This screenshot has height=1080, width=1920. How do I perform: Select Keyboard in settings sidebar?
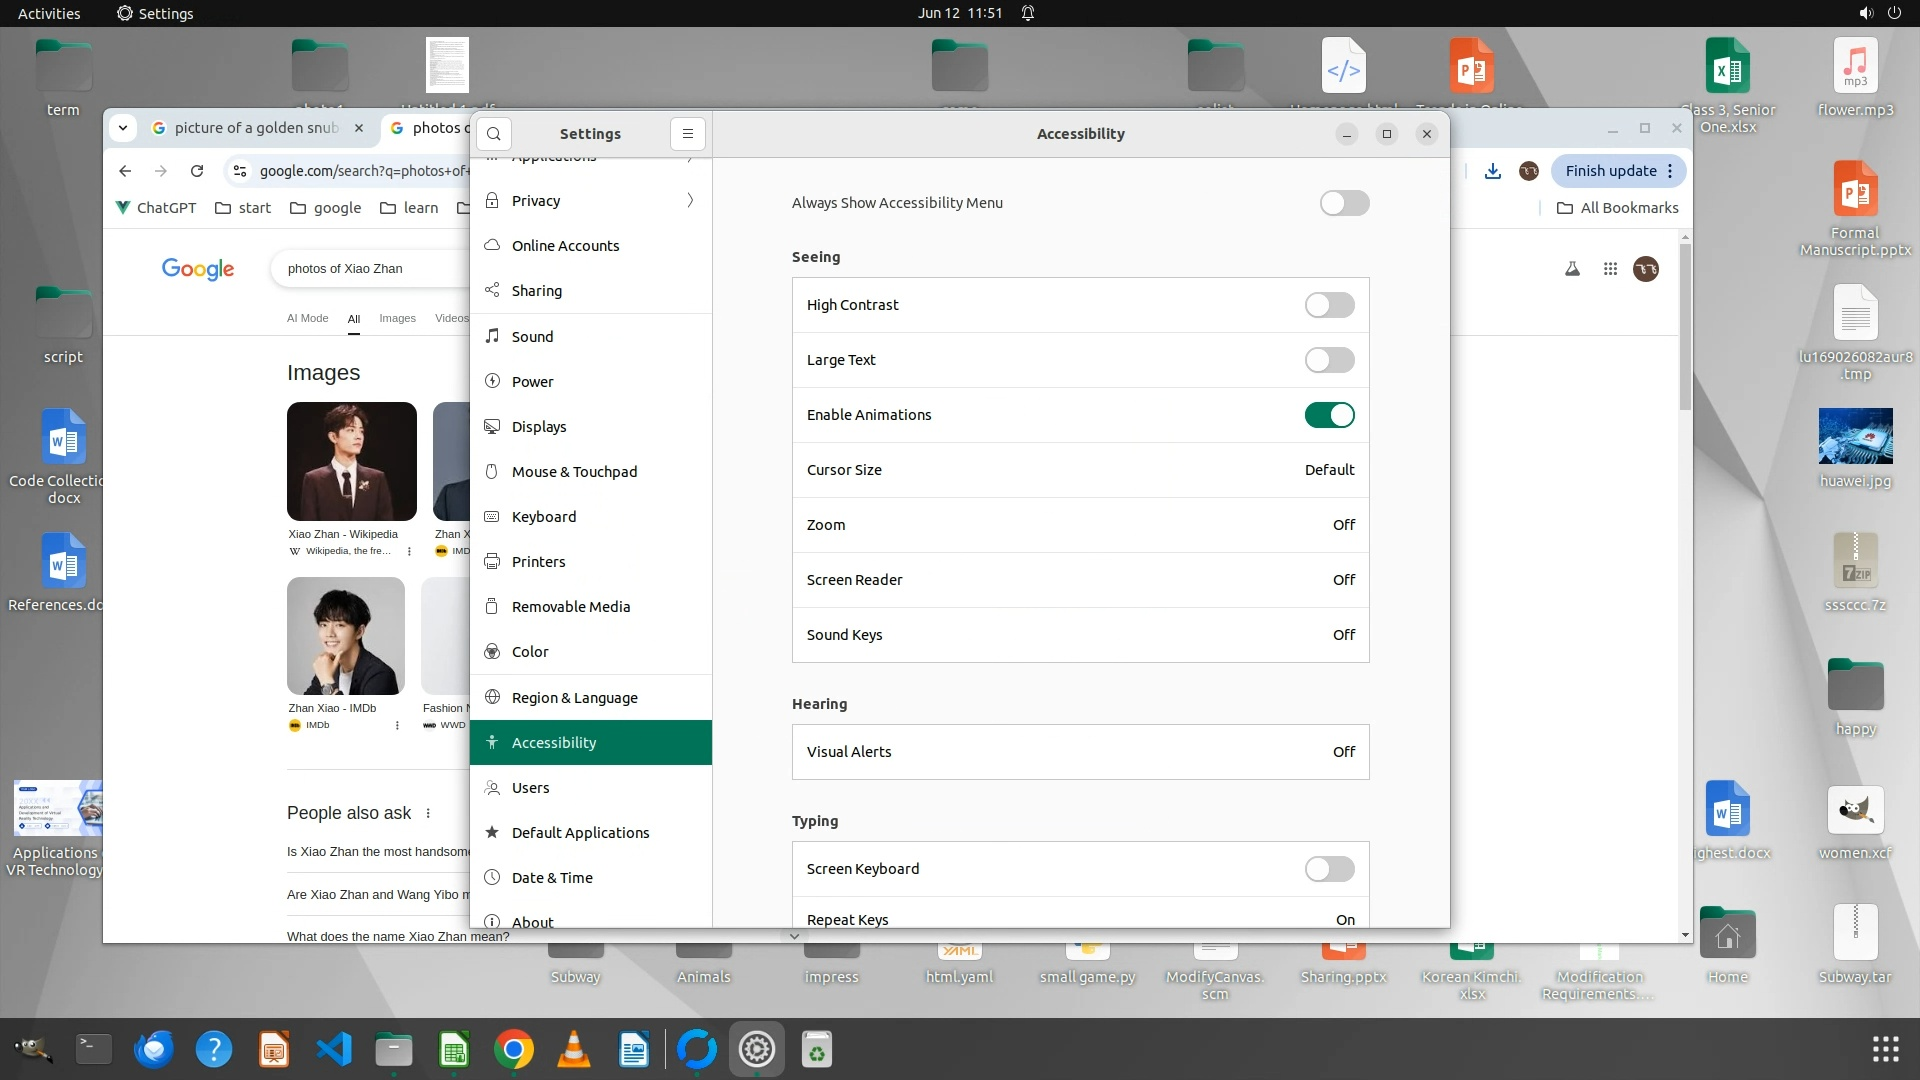pos(544,517)
